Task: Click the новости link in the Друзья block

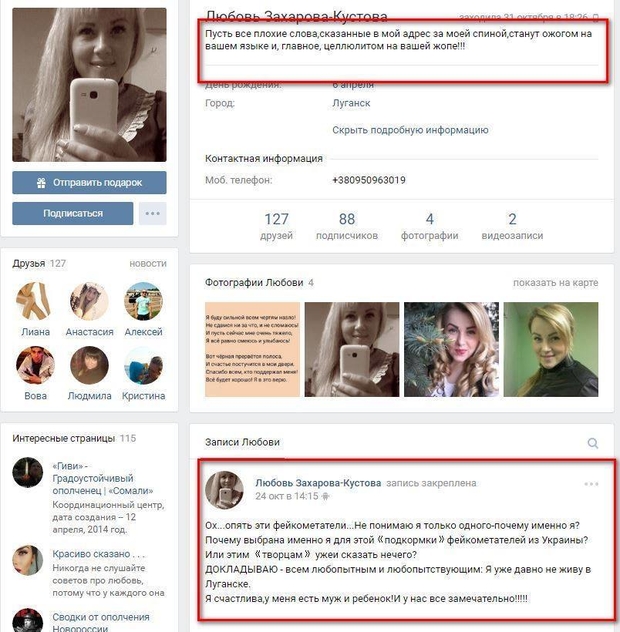Action: 148,264
